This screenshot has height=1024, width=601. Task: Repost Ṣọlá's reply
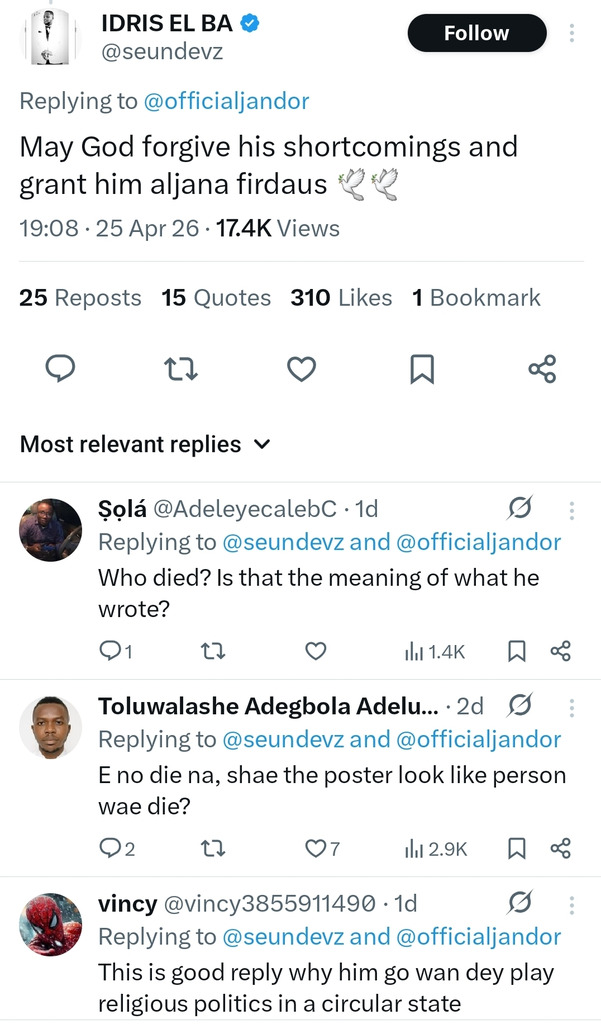tap(213, 652)
